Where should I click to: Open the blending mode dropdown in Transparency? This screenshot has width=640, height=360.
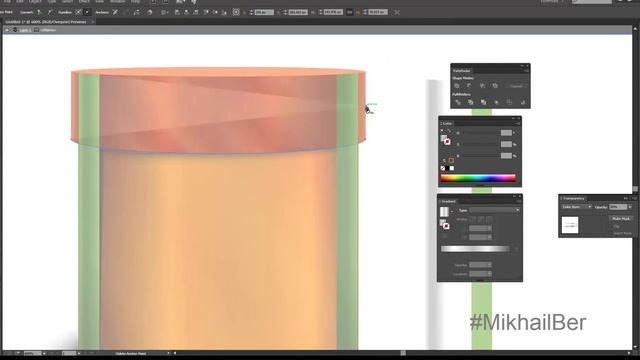[x=577, y=207]
